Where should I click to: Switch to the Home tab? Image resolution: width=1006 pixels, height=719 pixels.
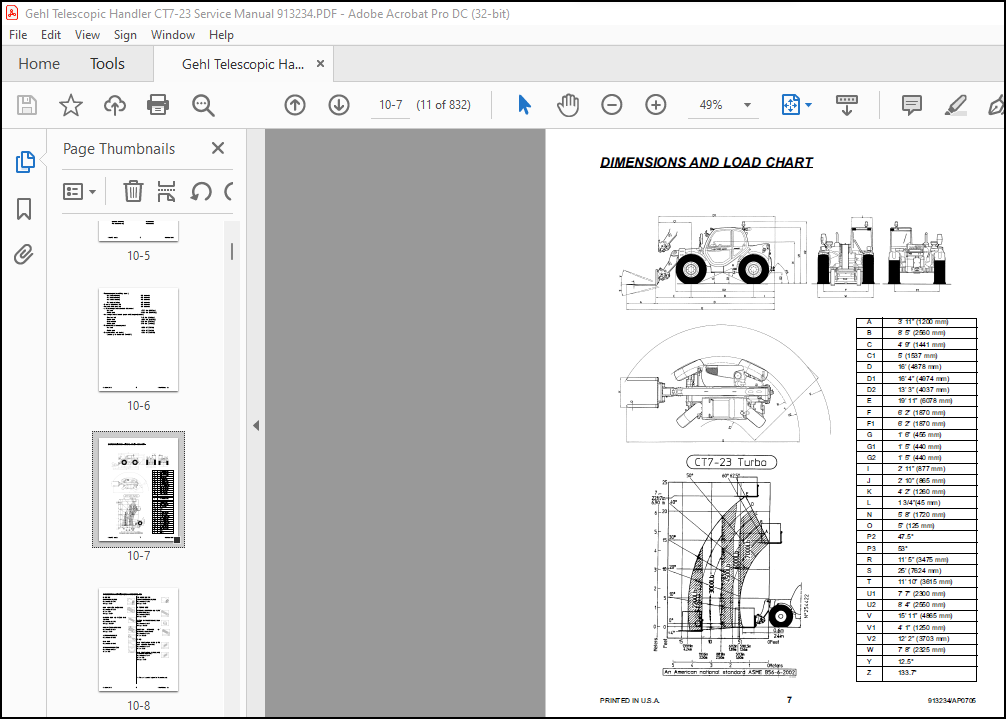click(x=39, y=63)
